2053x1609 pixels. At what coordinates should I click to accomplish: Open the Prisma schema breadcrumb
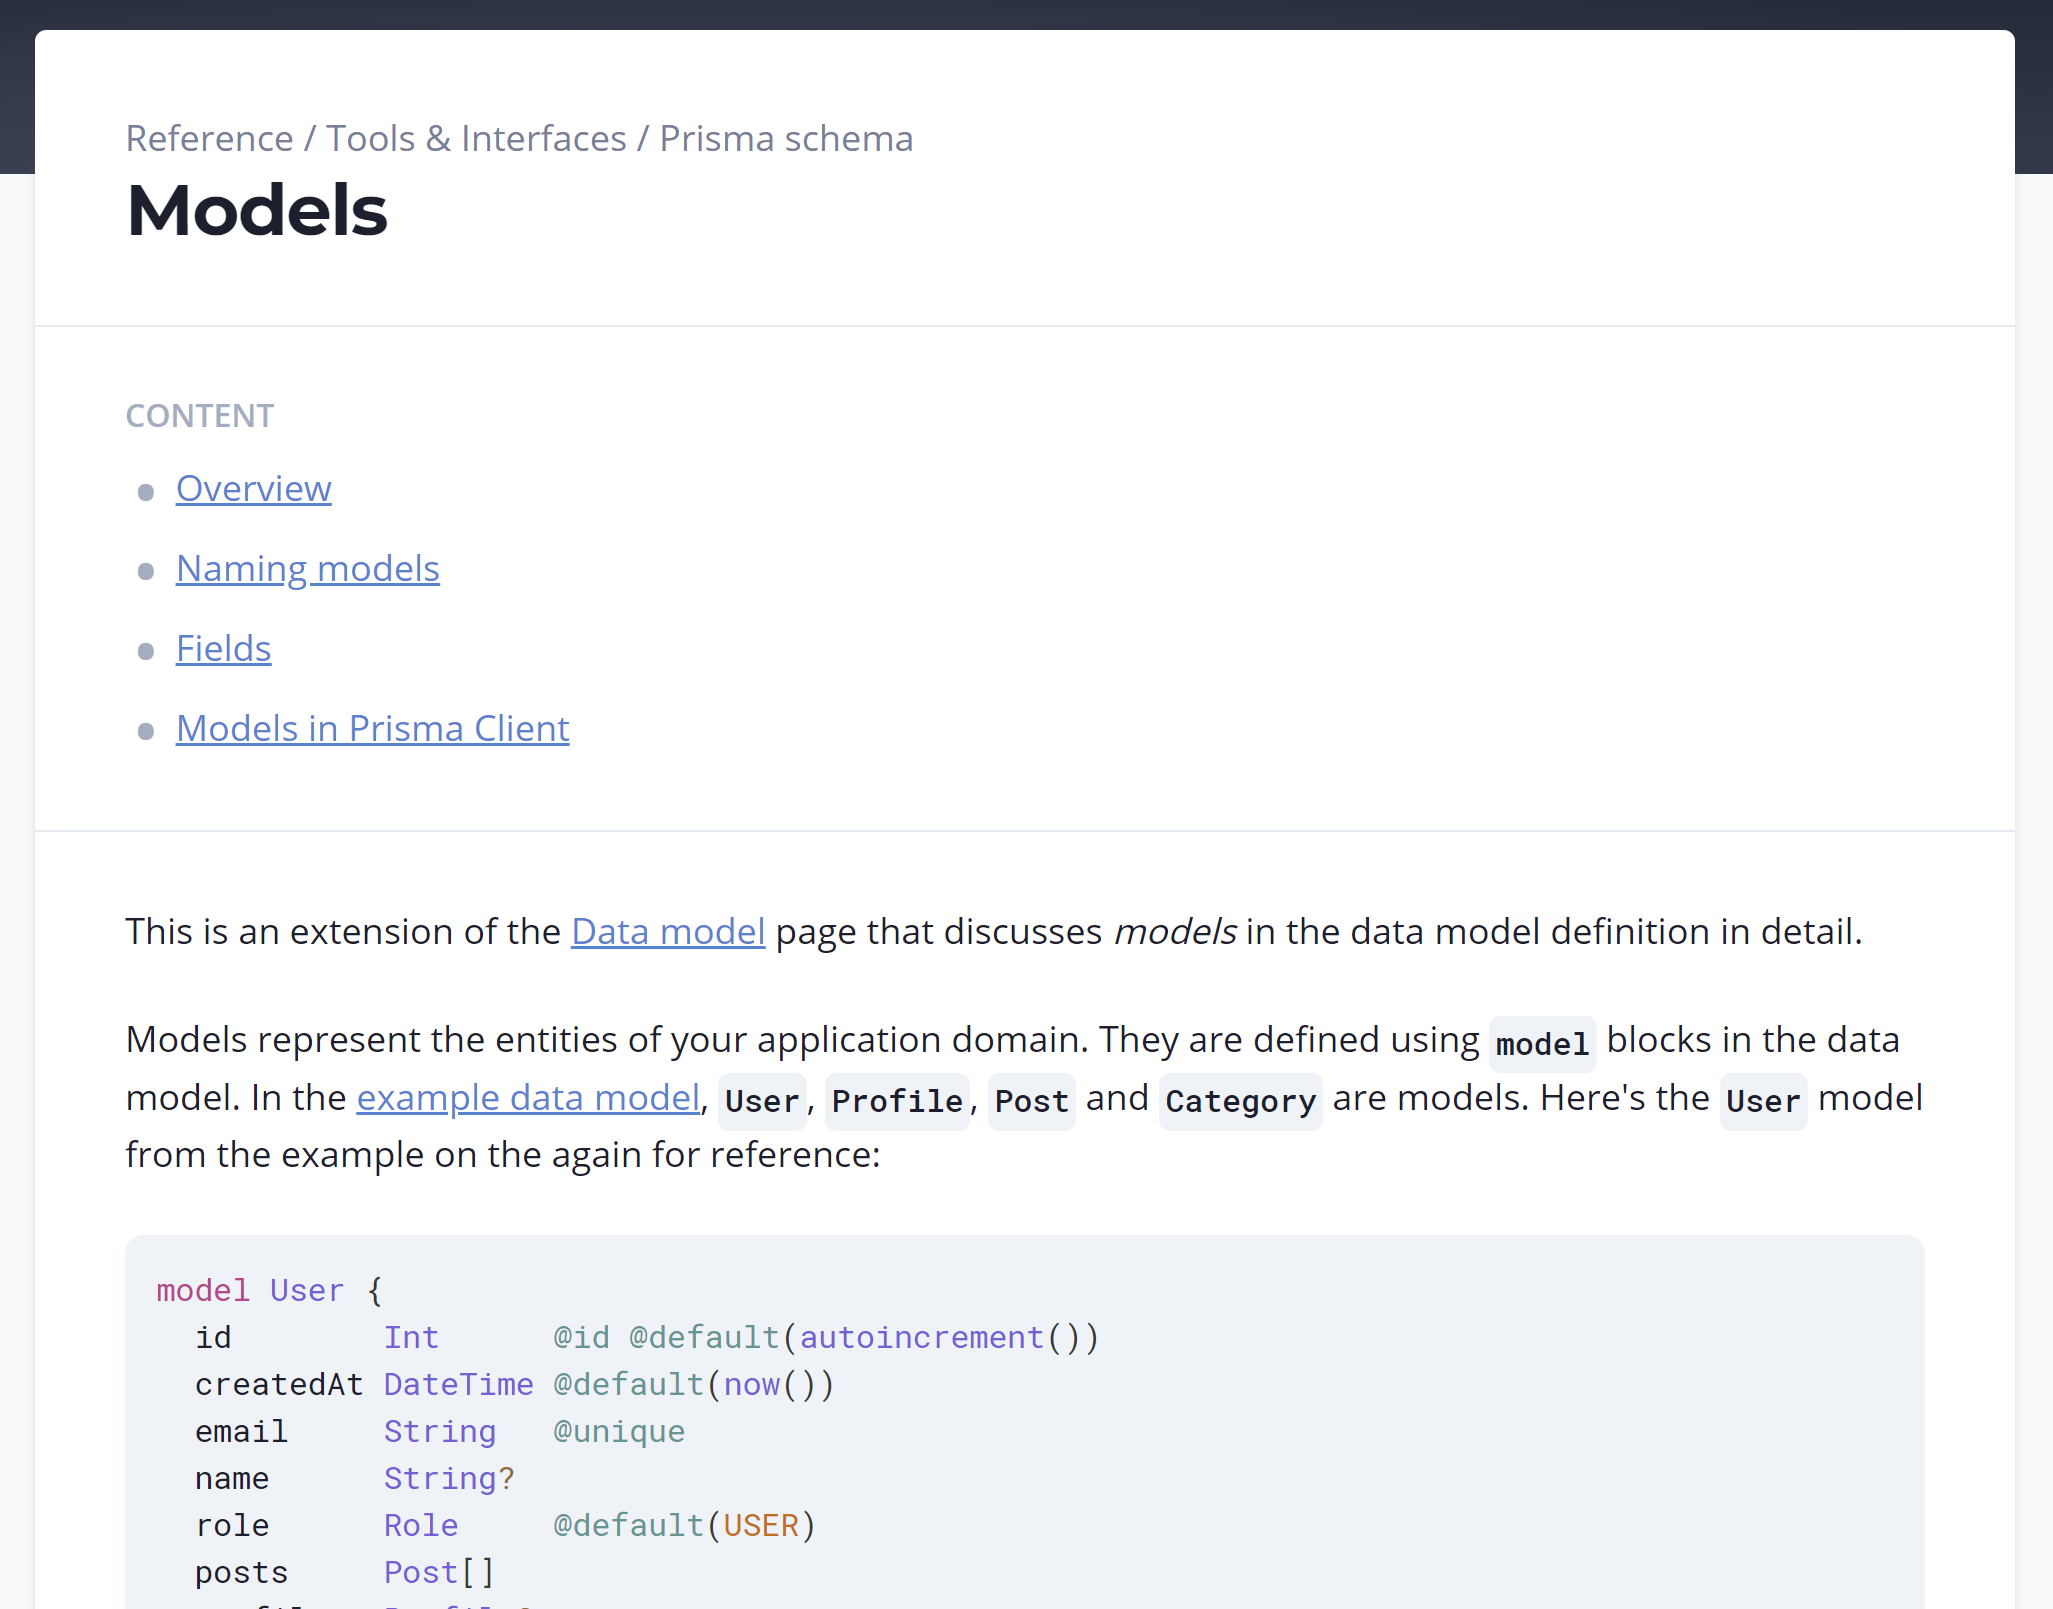tap(785, 138)
